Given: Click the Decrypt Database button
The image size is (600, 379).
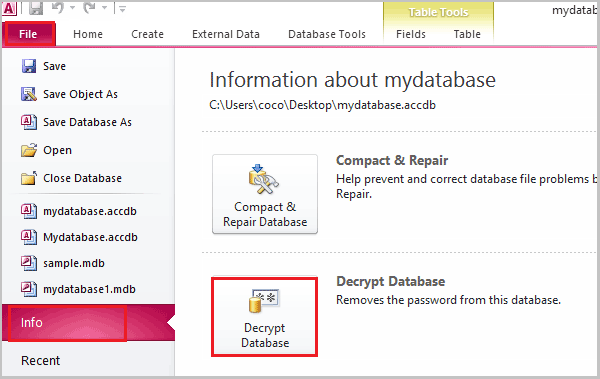Looking at the screenshot, I should [265, 317].
